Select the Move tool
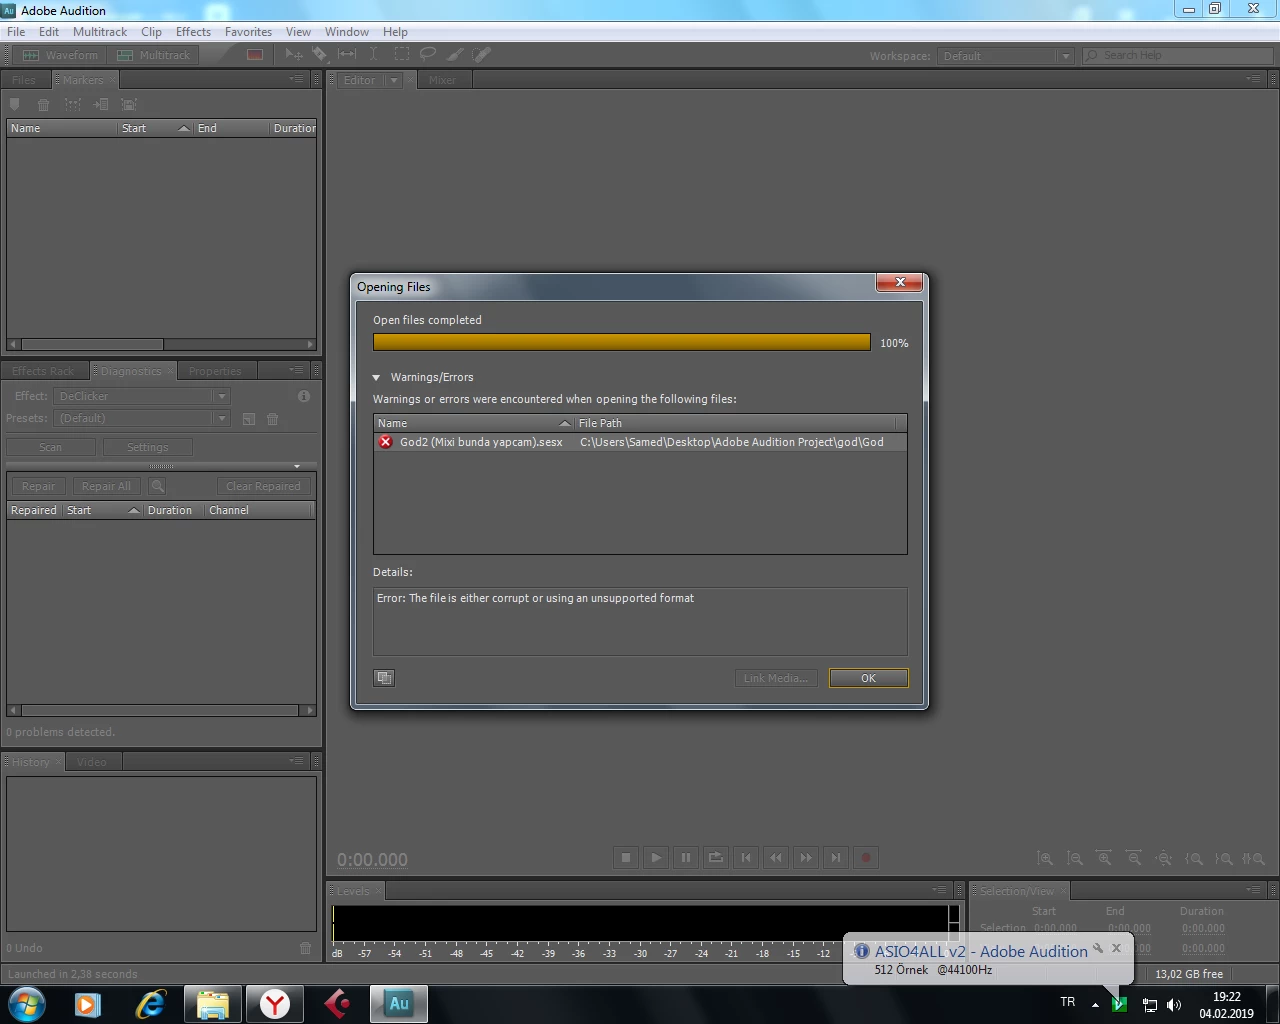Viewport: 1280px width, 1024px height. [x=294, y=54]
